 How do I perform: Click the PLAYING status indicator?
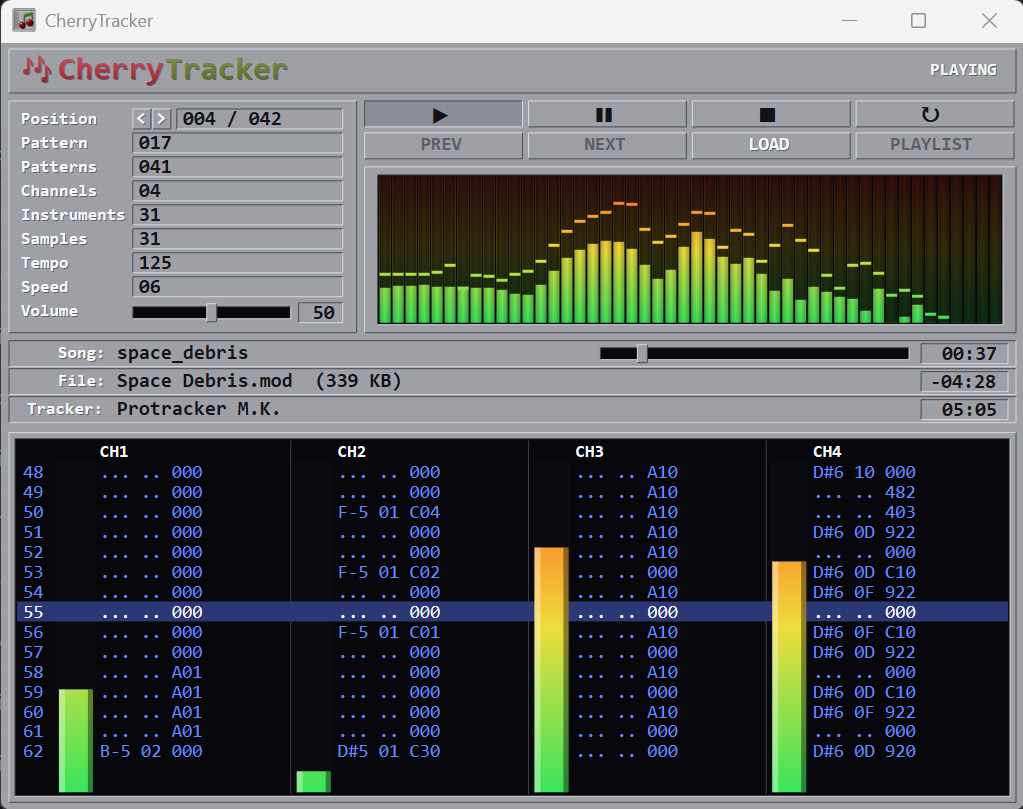point(963,70)
